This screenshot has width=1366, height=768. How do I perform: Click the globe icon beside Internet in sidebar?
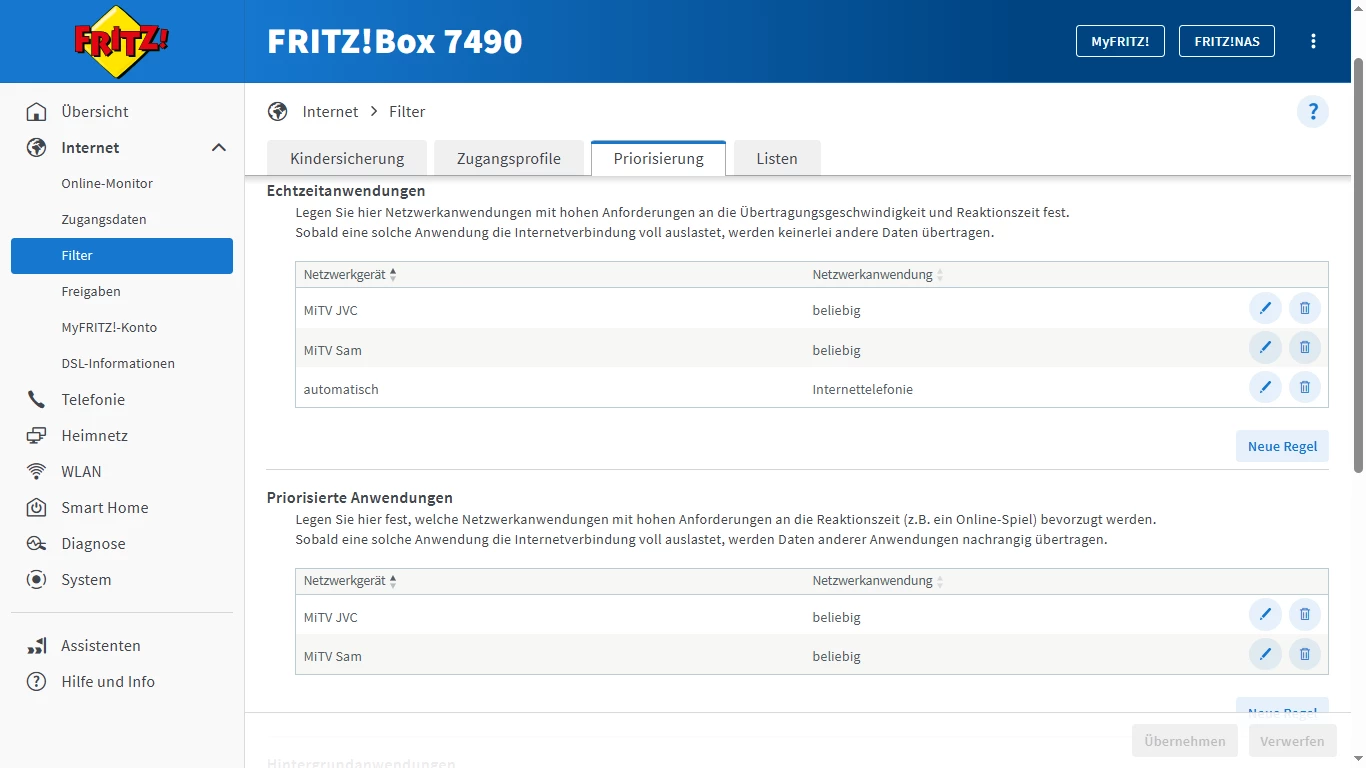[37, 147]
